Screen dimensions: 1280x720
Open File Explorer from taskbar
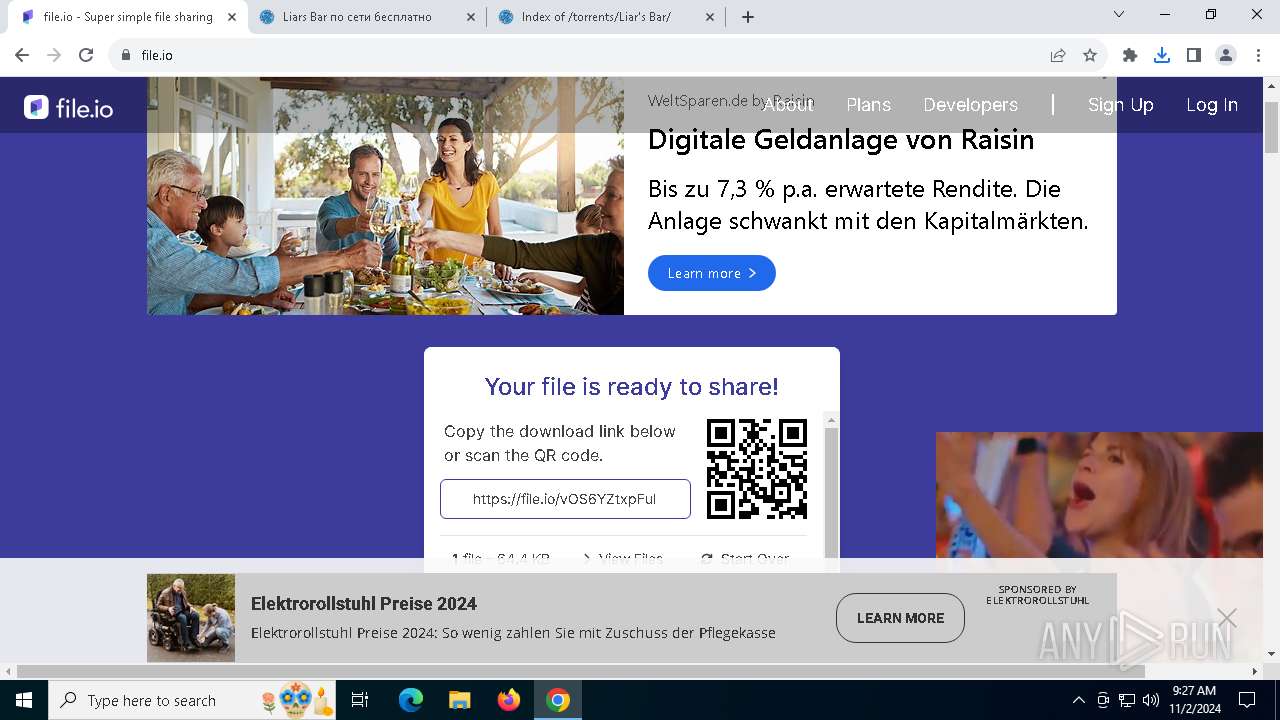(x=459, y=700)
